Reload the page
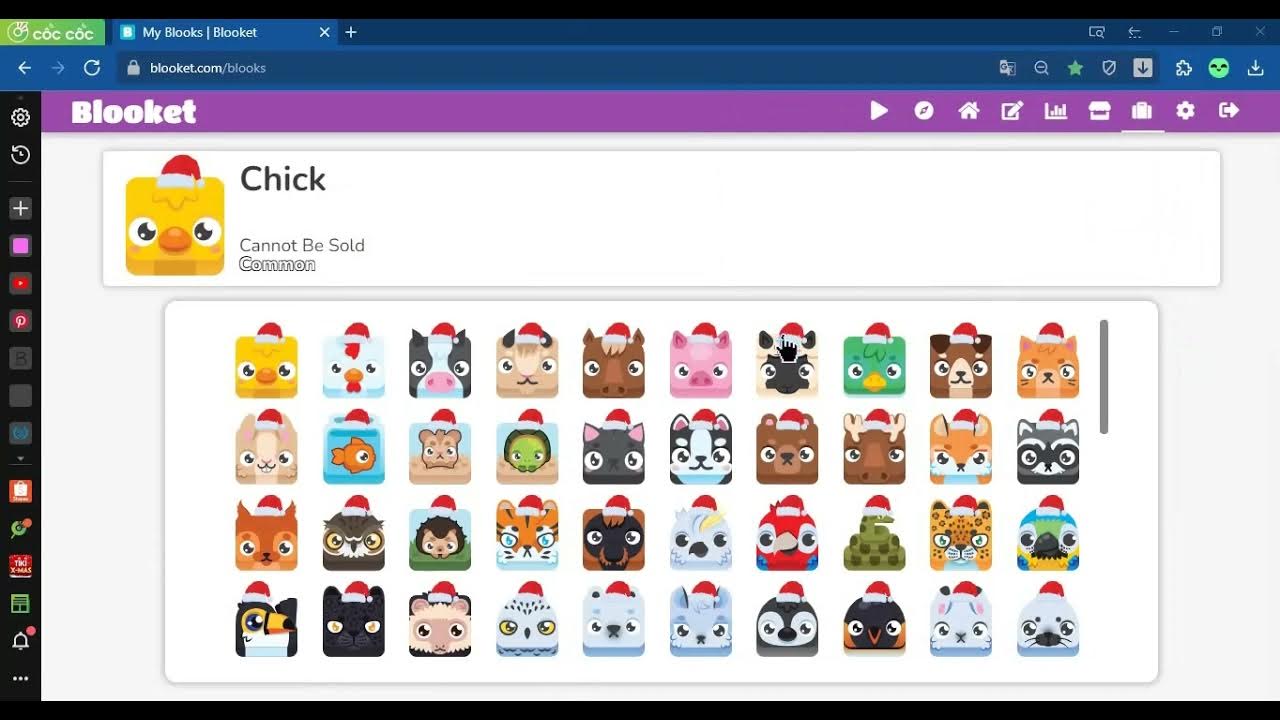Image resolution: width=1280 pixels, height=720 pixels. [92, 68]
